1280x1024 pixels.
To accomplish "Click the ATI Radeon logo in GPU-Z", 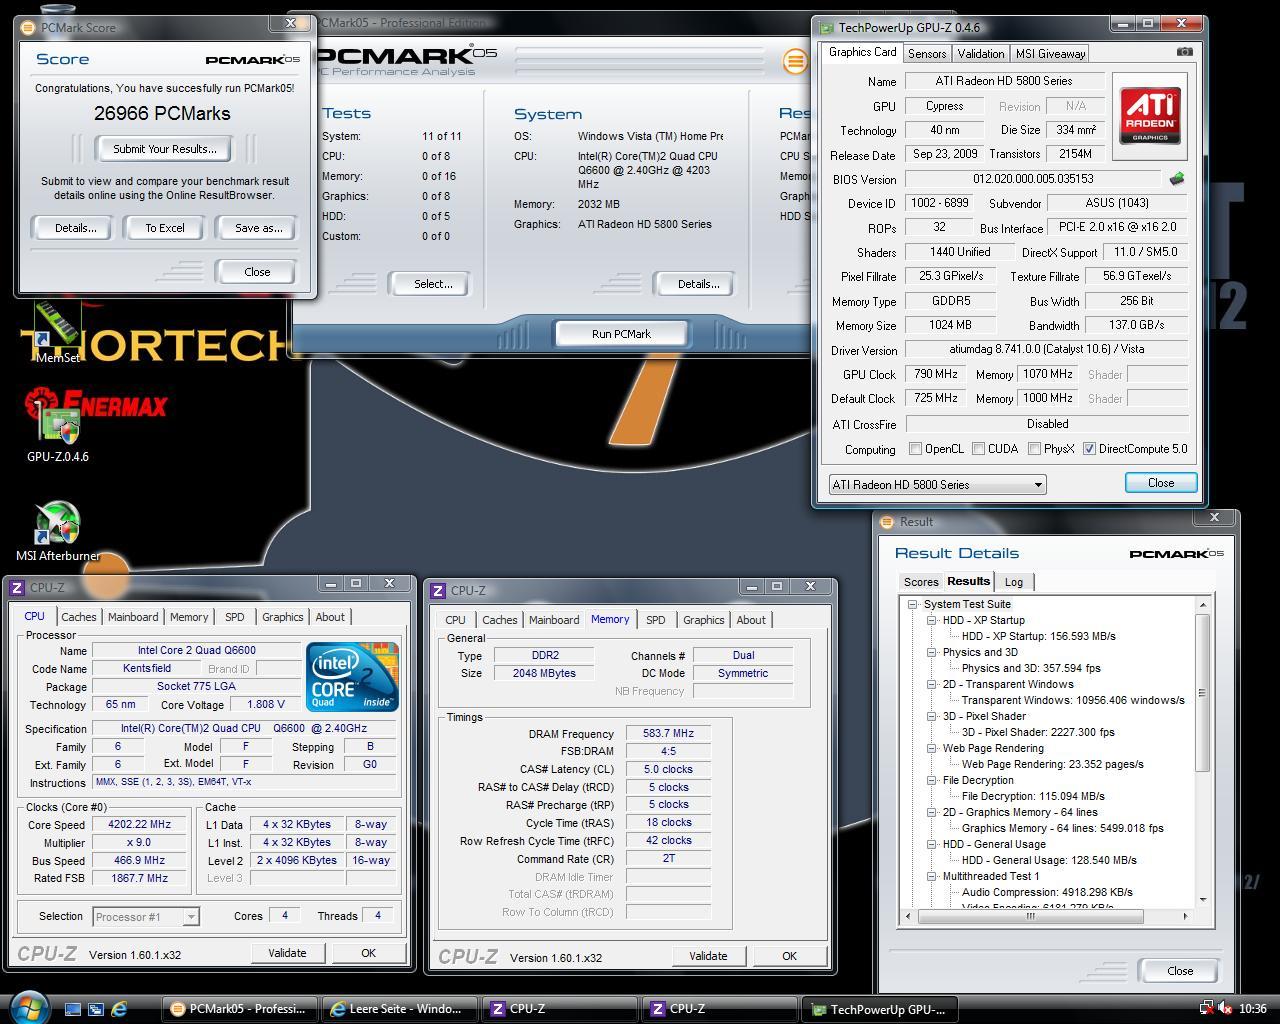I will (1149, 116).
